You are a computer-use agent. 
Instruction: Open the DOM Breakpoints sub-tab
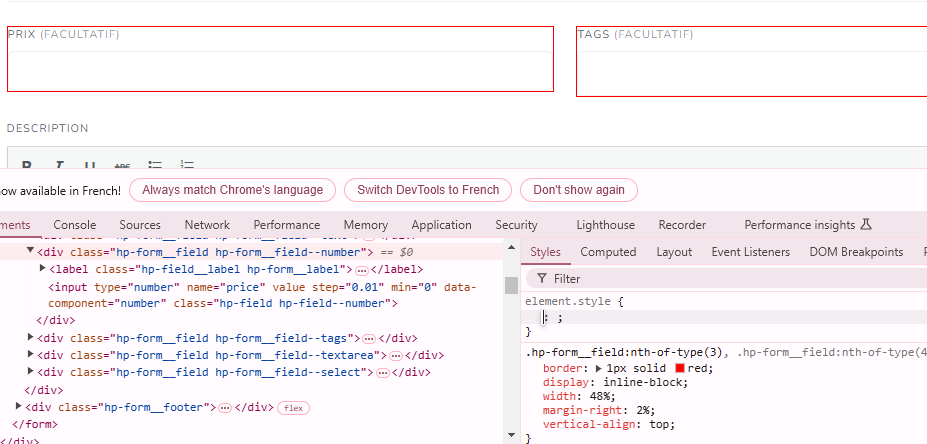tap(856, 252)
